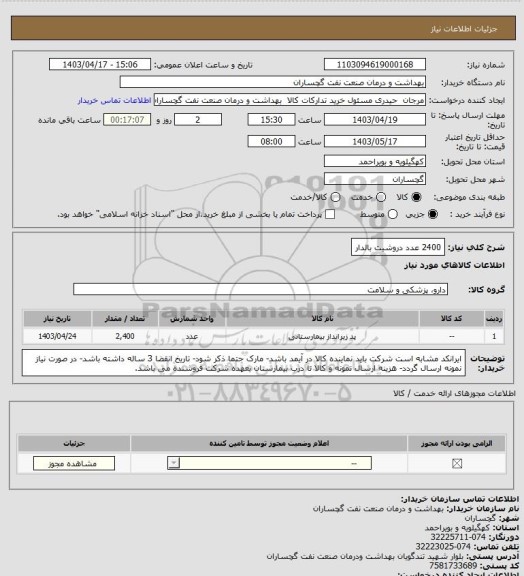Click the need number field 1103094619000168

pos(375,64)
